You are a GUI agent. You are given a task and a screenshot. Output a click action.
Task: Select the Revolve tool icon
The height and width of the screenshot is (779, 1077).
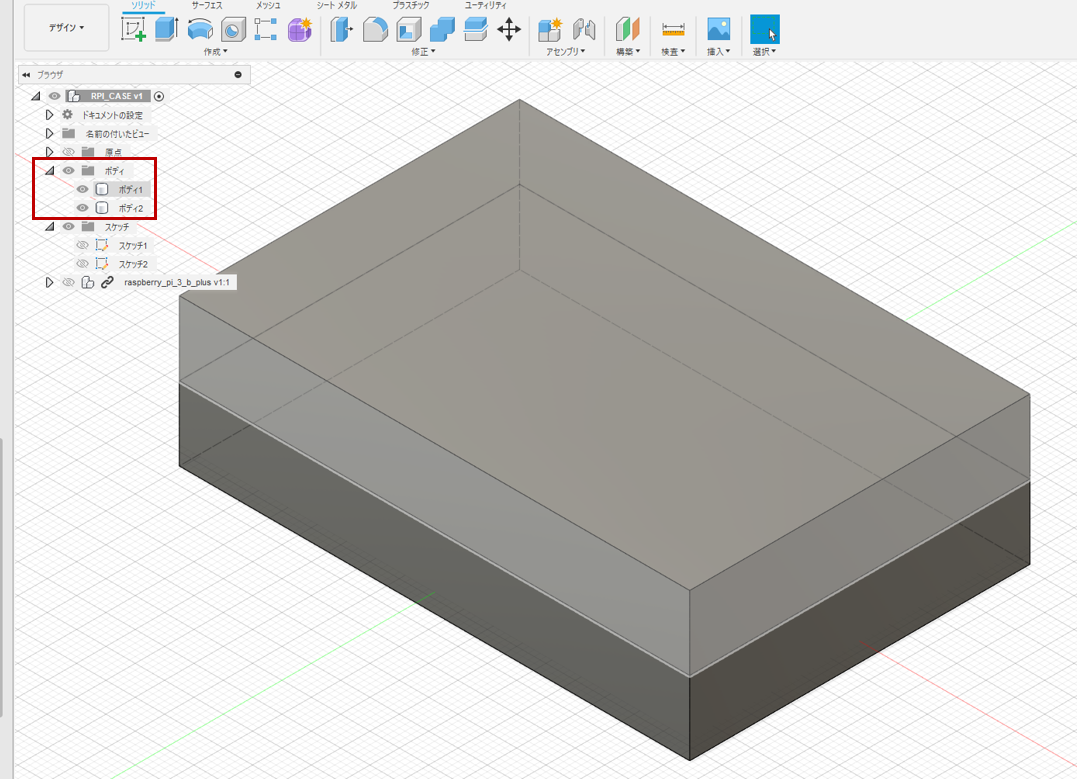[x=200, y=30]
